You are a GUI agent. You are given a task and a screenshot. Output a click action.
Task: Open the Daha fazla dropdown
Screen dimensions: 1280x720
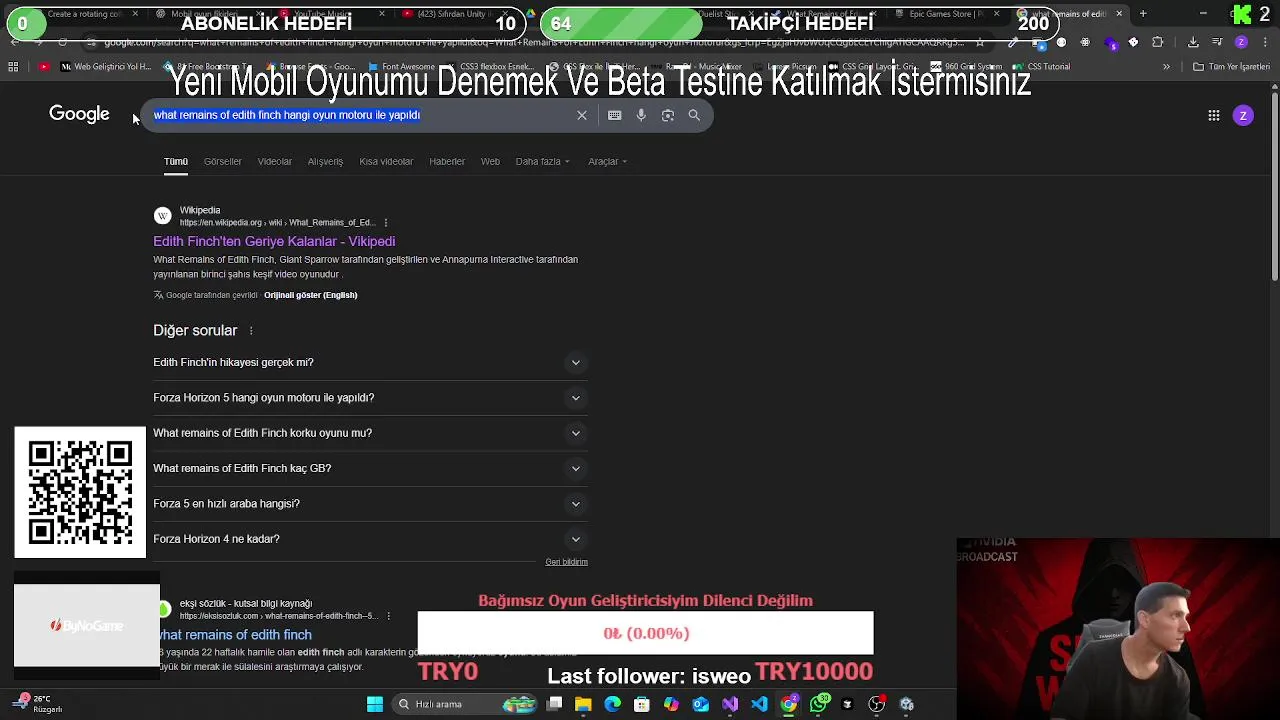pyautogui.click(x=542, y=161)
